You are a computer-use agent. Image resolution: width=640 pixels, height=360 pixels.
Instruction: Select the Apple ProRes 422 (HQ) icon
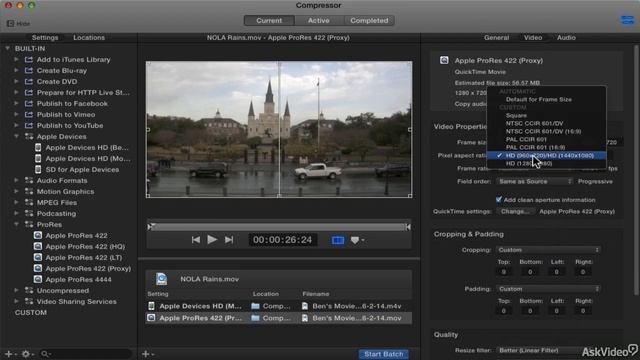click(38, 246)
